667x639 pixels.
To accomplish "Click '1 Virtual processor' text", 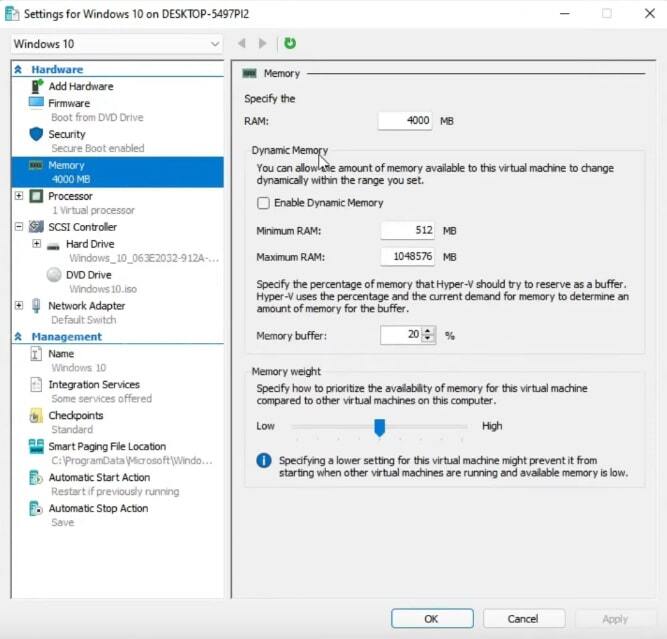I will pyautogui.click(x=93, y=210).
